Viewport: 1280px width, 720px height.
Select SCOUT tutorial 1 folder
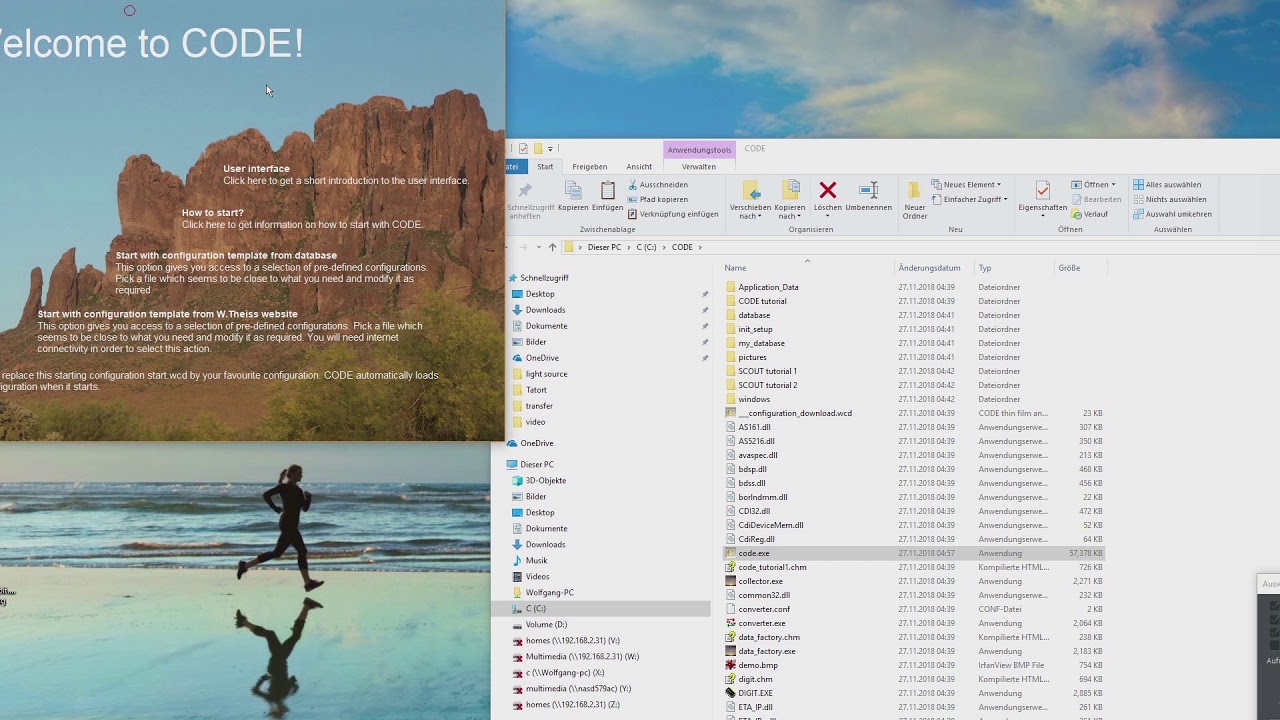tap(768, 371)
